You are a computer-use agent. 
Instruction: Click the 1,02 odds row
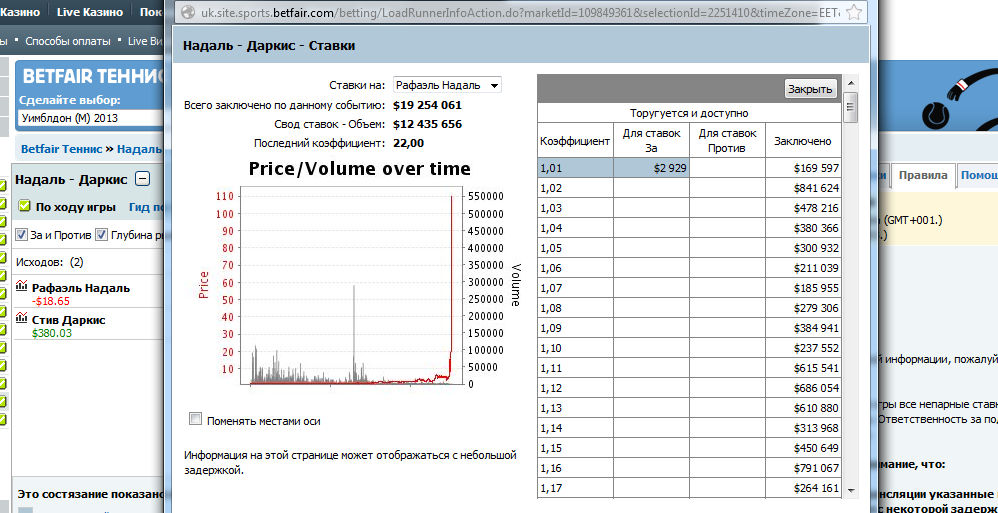(689, 188)
